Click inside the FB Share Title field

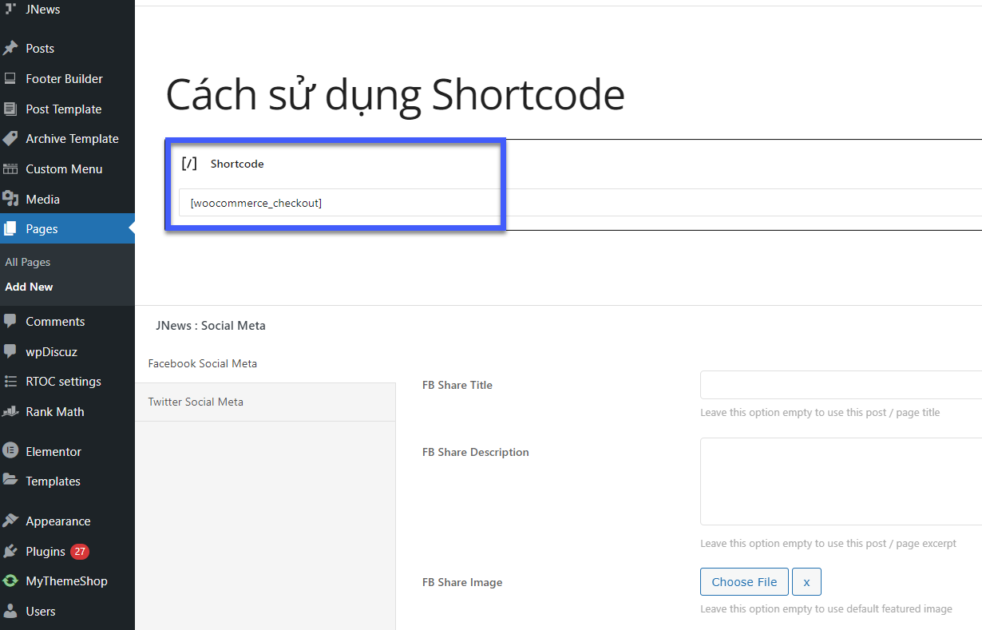point(840,384)
